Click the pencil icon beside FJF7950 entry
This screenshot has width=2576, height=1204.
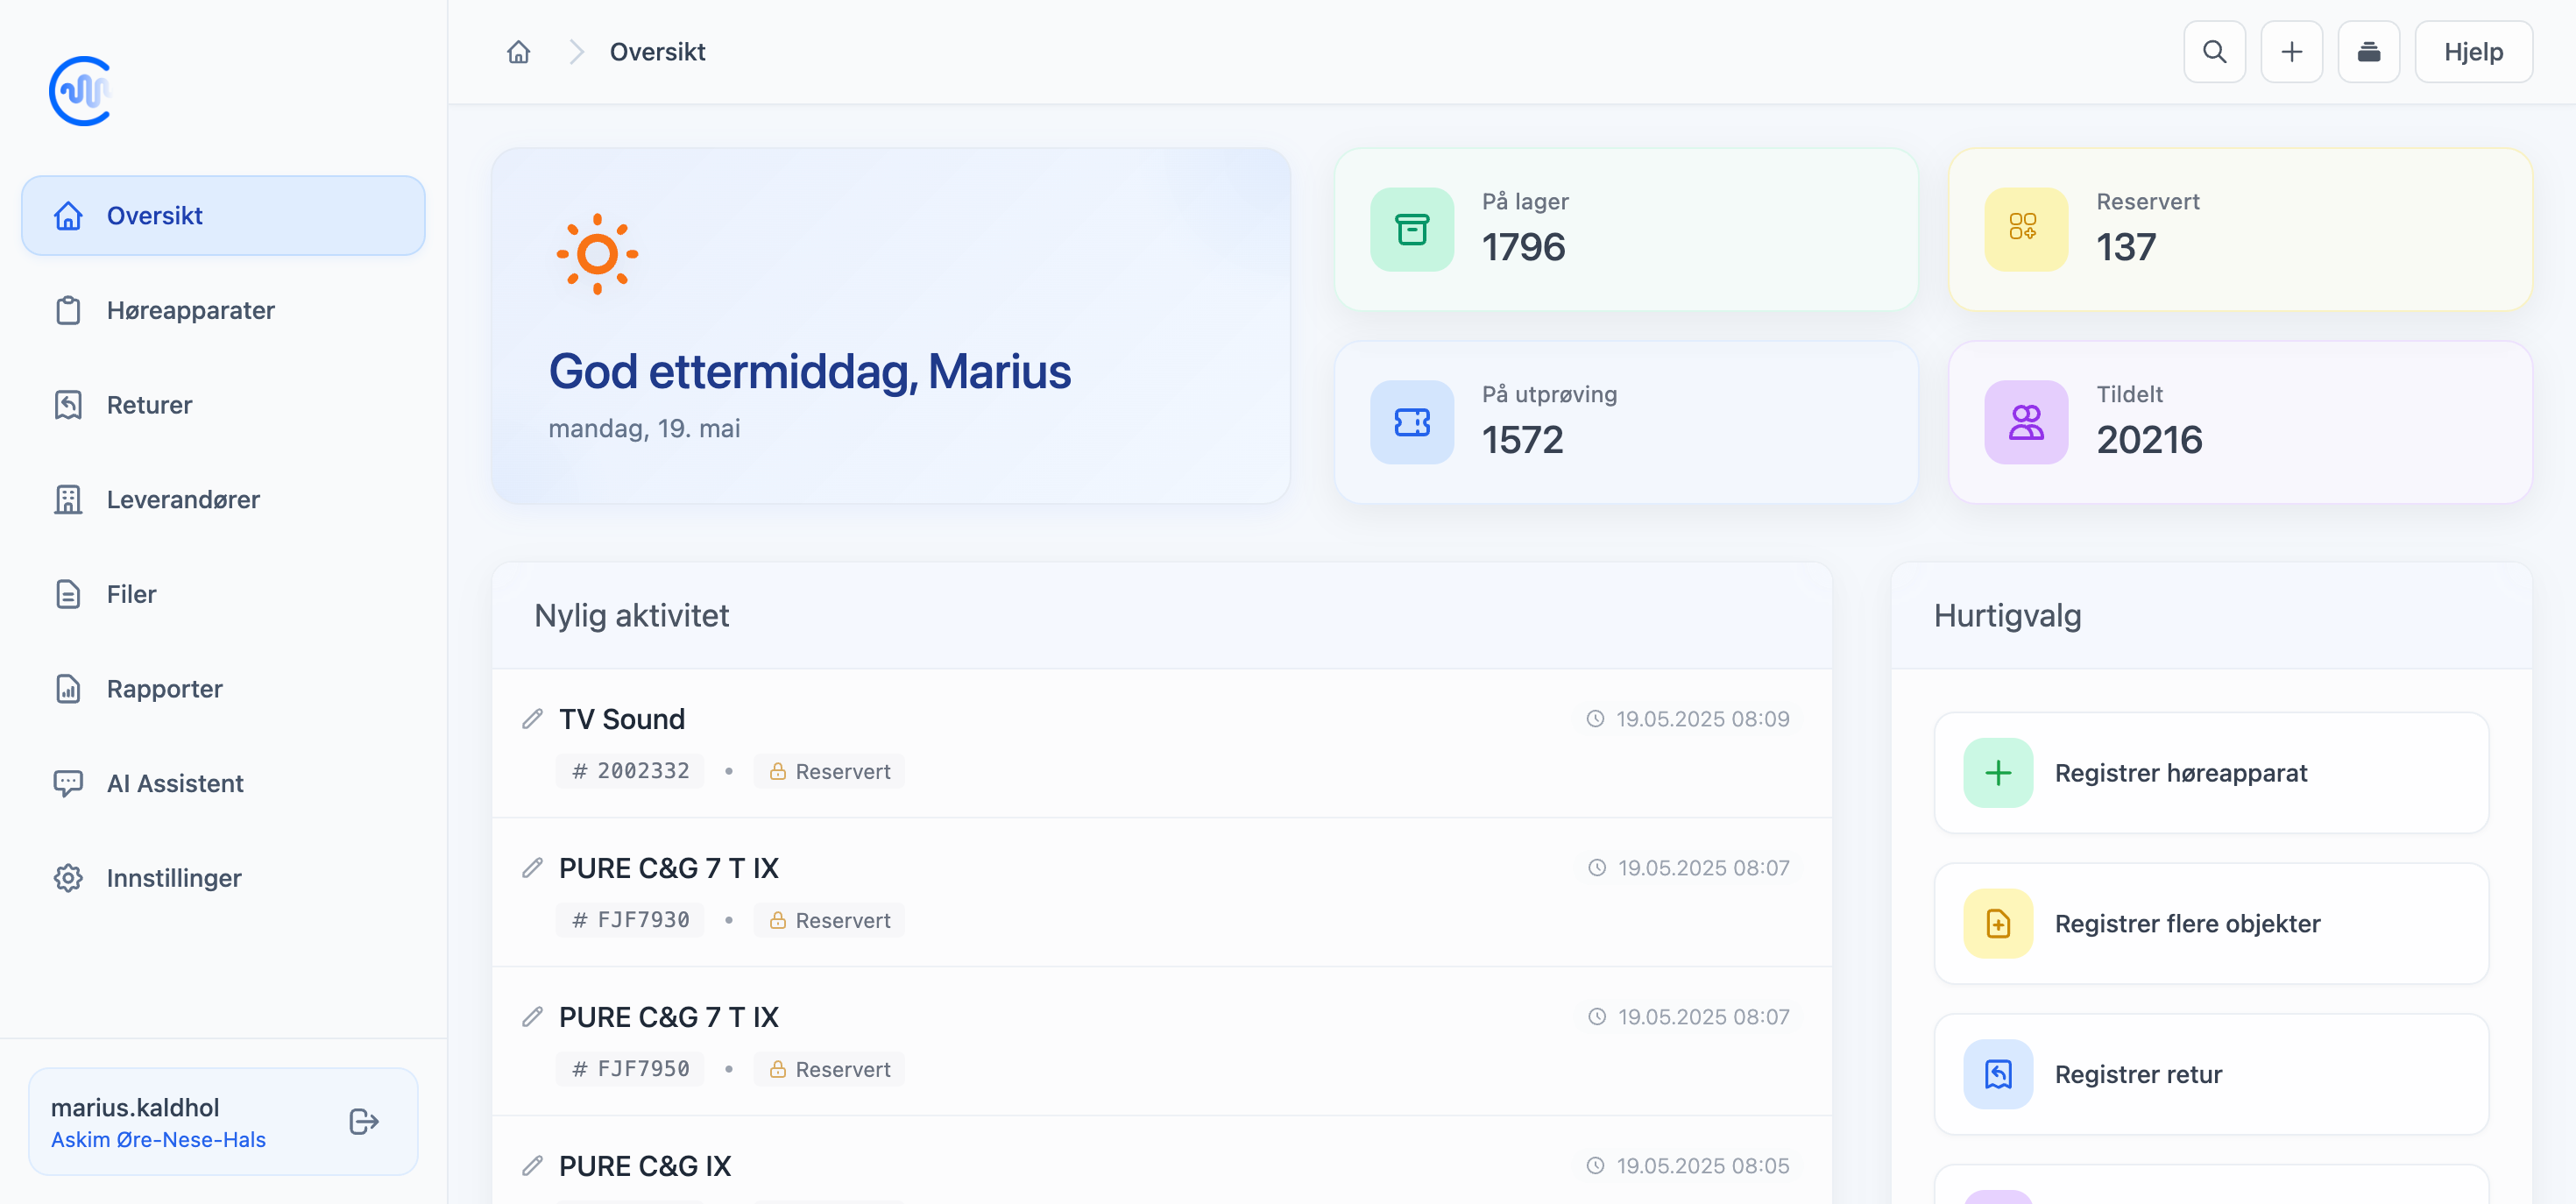coord(532,1017)
